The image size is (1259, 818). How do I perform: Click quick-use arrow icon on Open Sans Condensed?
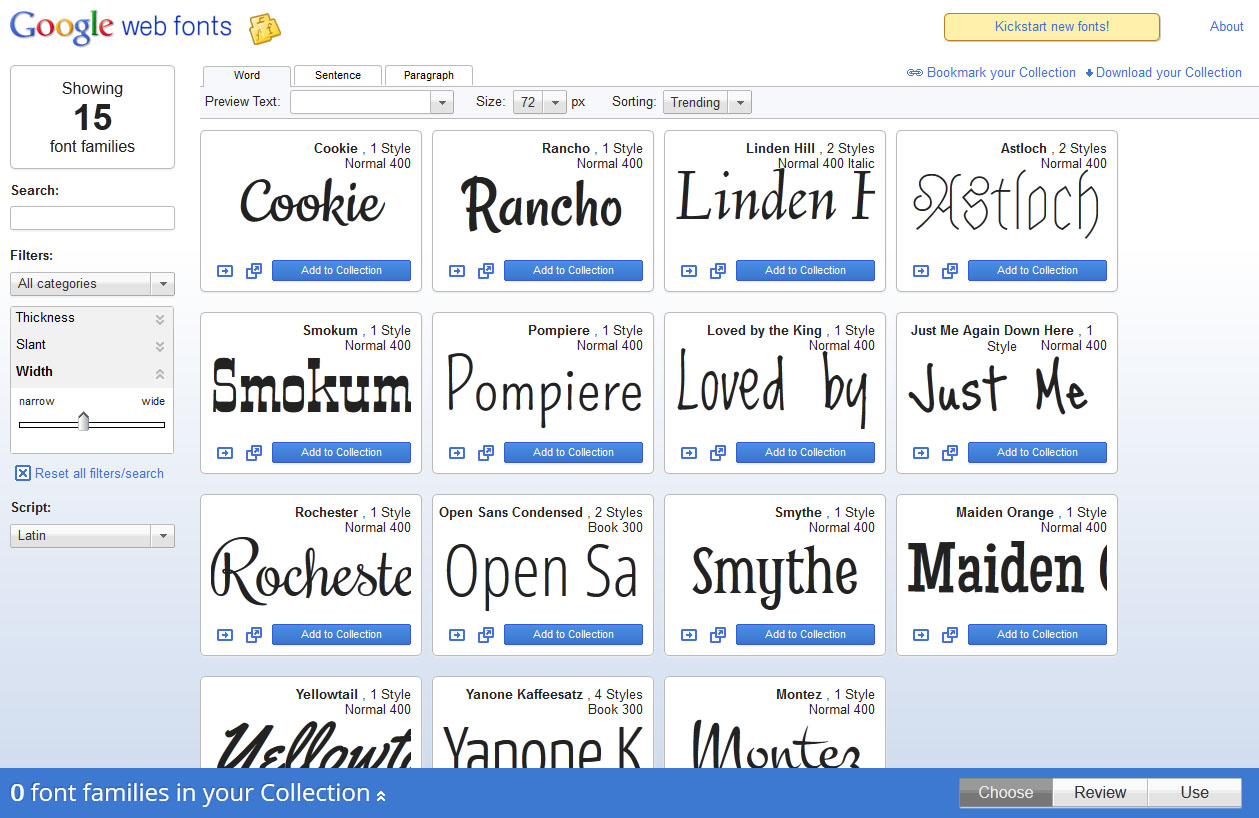point(457,635)
